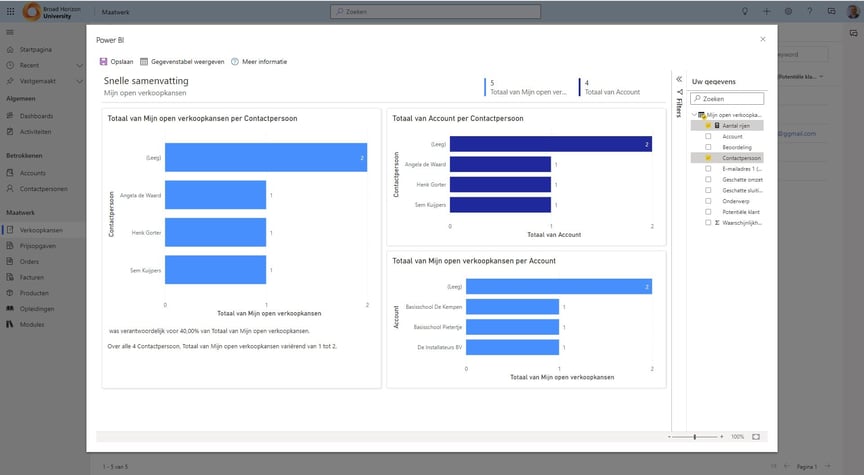Click the Zoeken box in Uw gegevens
Screen dimensions: 864x475
(x=727, y=99)
